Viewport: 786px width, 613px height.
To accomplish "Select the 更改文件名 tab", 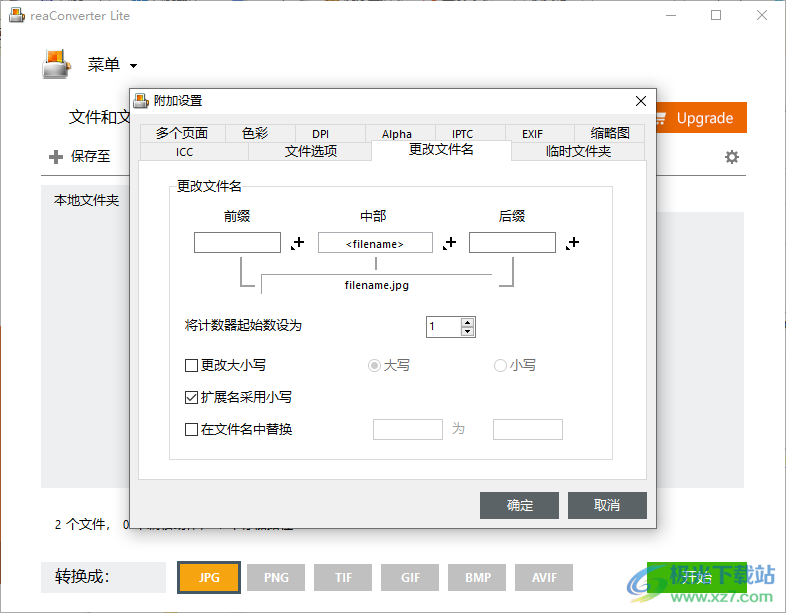I will tap(442, 150).
